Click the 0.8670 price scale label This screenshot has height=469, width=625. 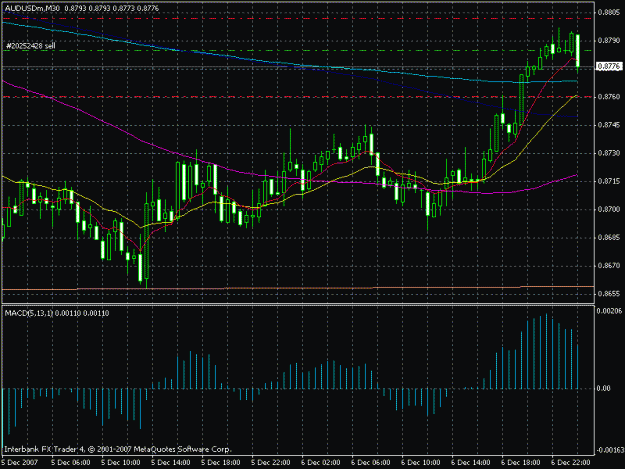click(x=608, y=265)
